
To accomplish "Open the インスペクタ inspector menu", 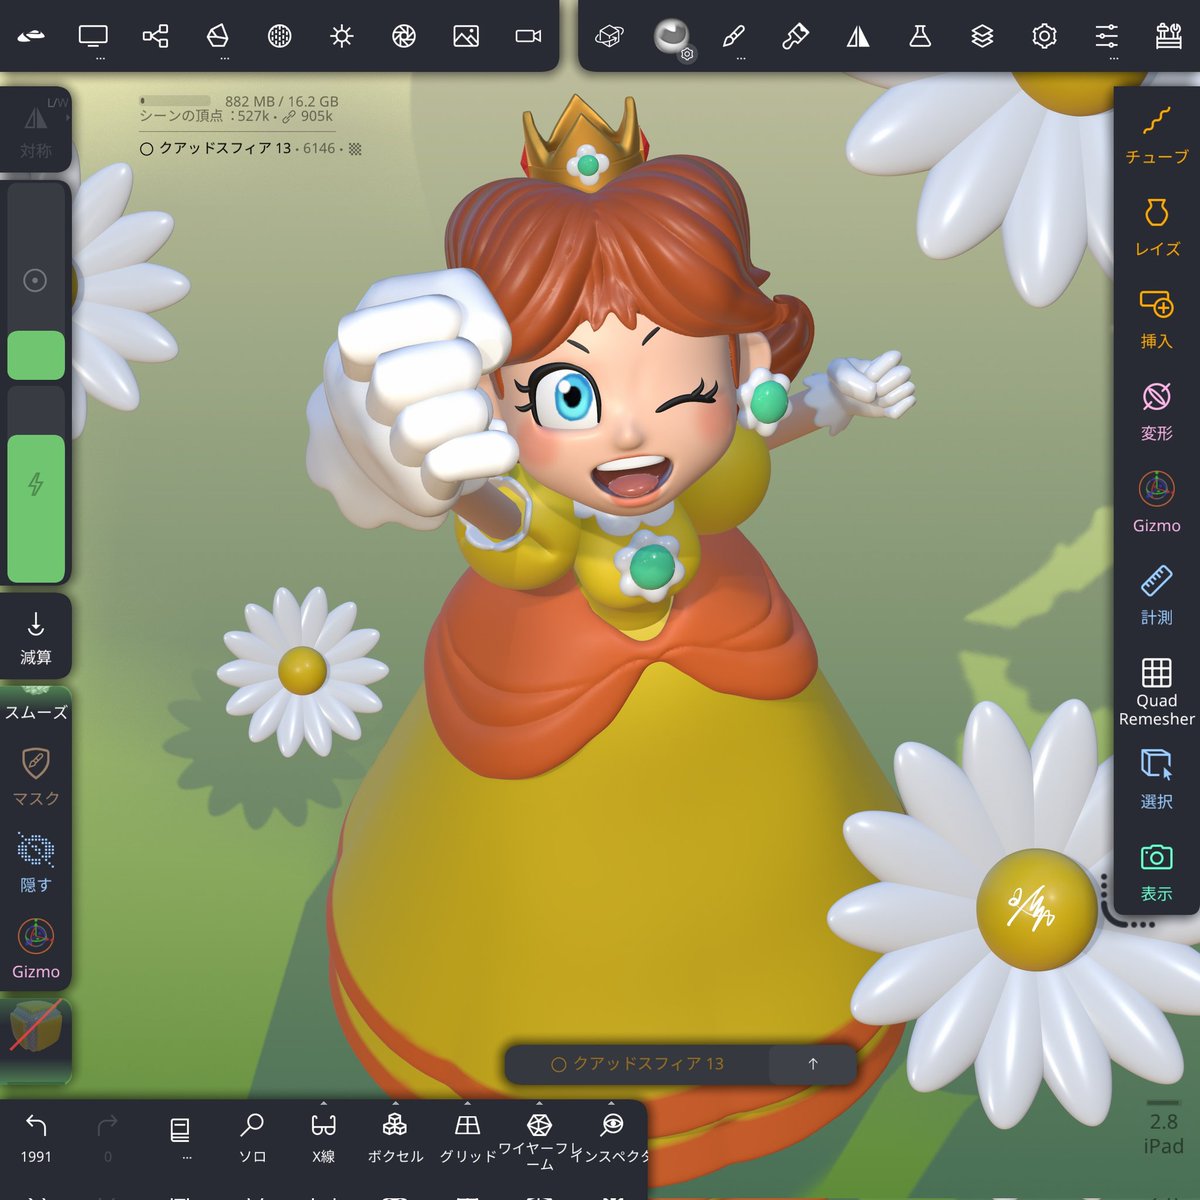I will pos(612,1138).
